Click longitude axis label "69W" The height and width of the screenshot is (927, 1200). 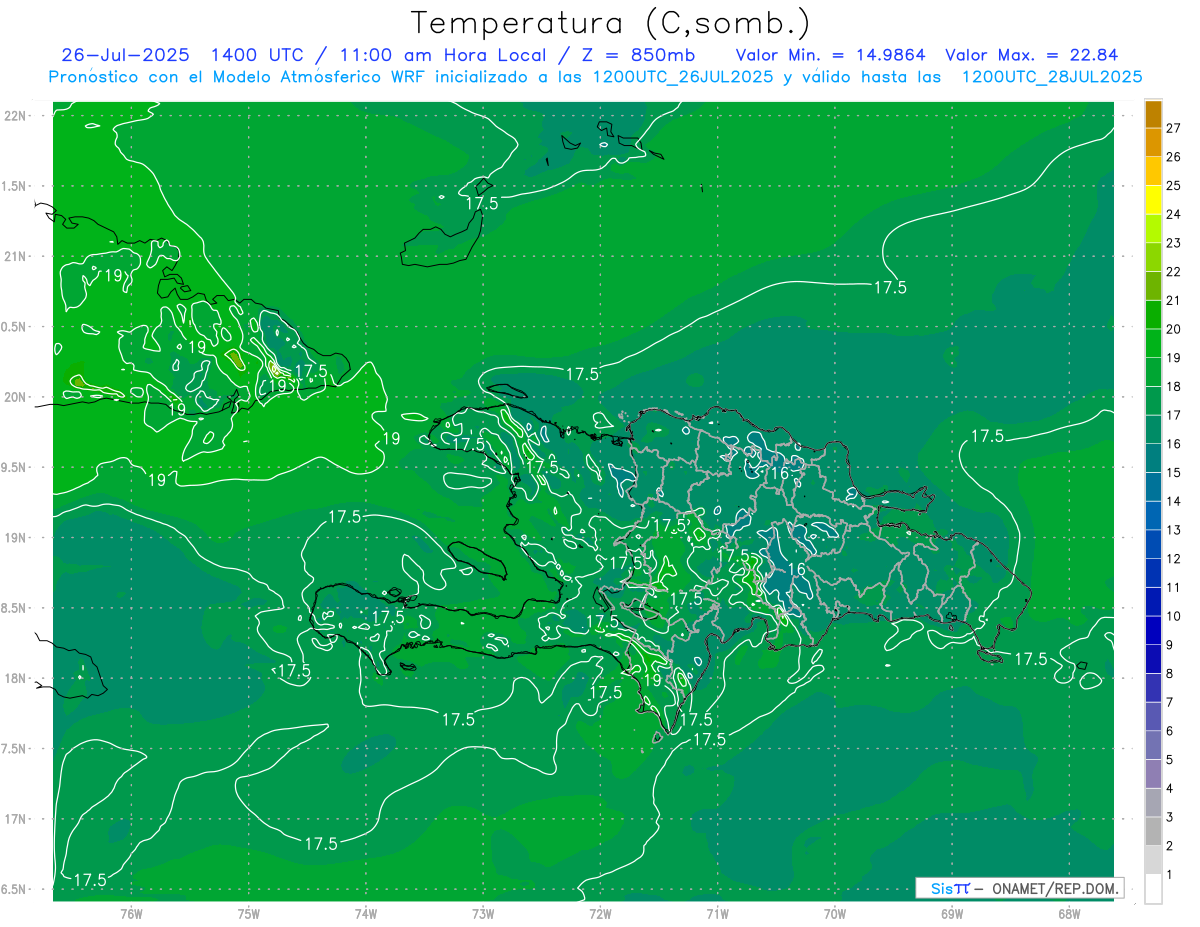[x=952, y=914]
